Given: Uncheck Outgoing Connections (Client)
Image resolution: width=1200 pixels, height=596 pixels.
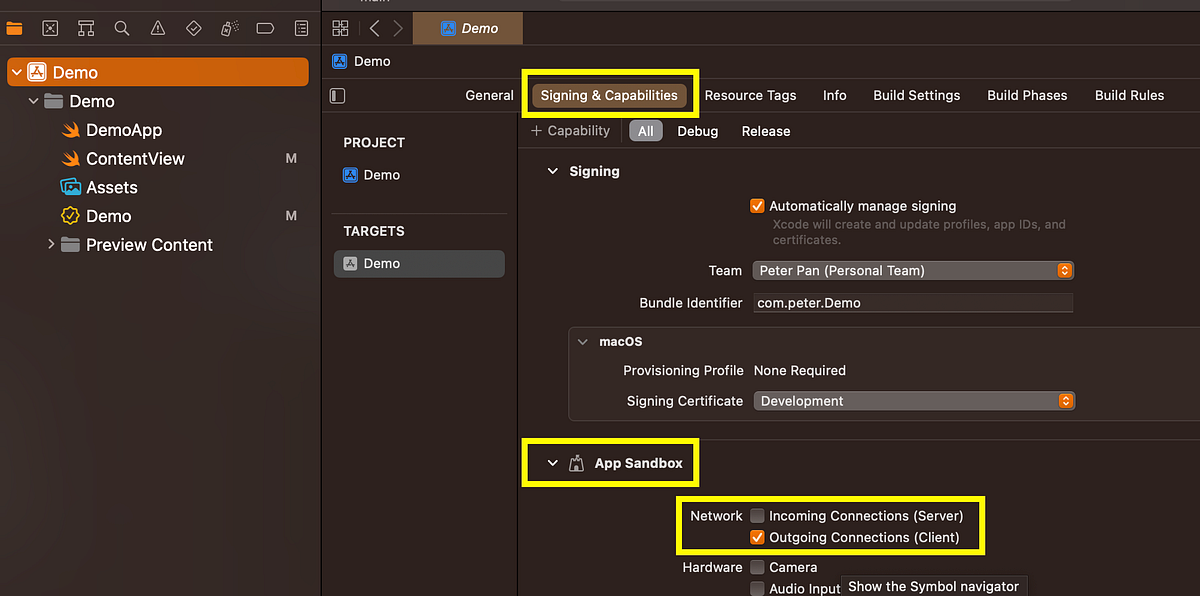Looking at the screenshot, I should coord(757,537).
